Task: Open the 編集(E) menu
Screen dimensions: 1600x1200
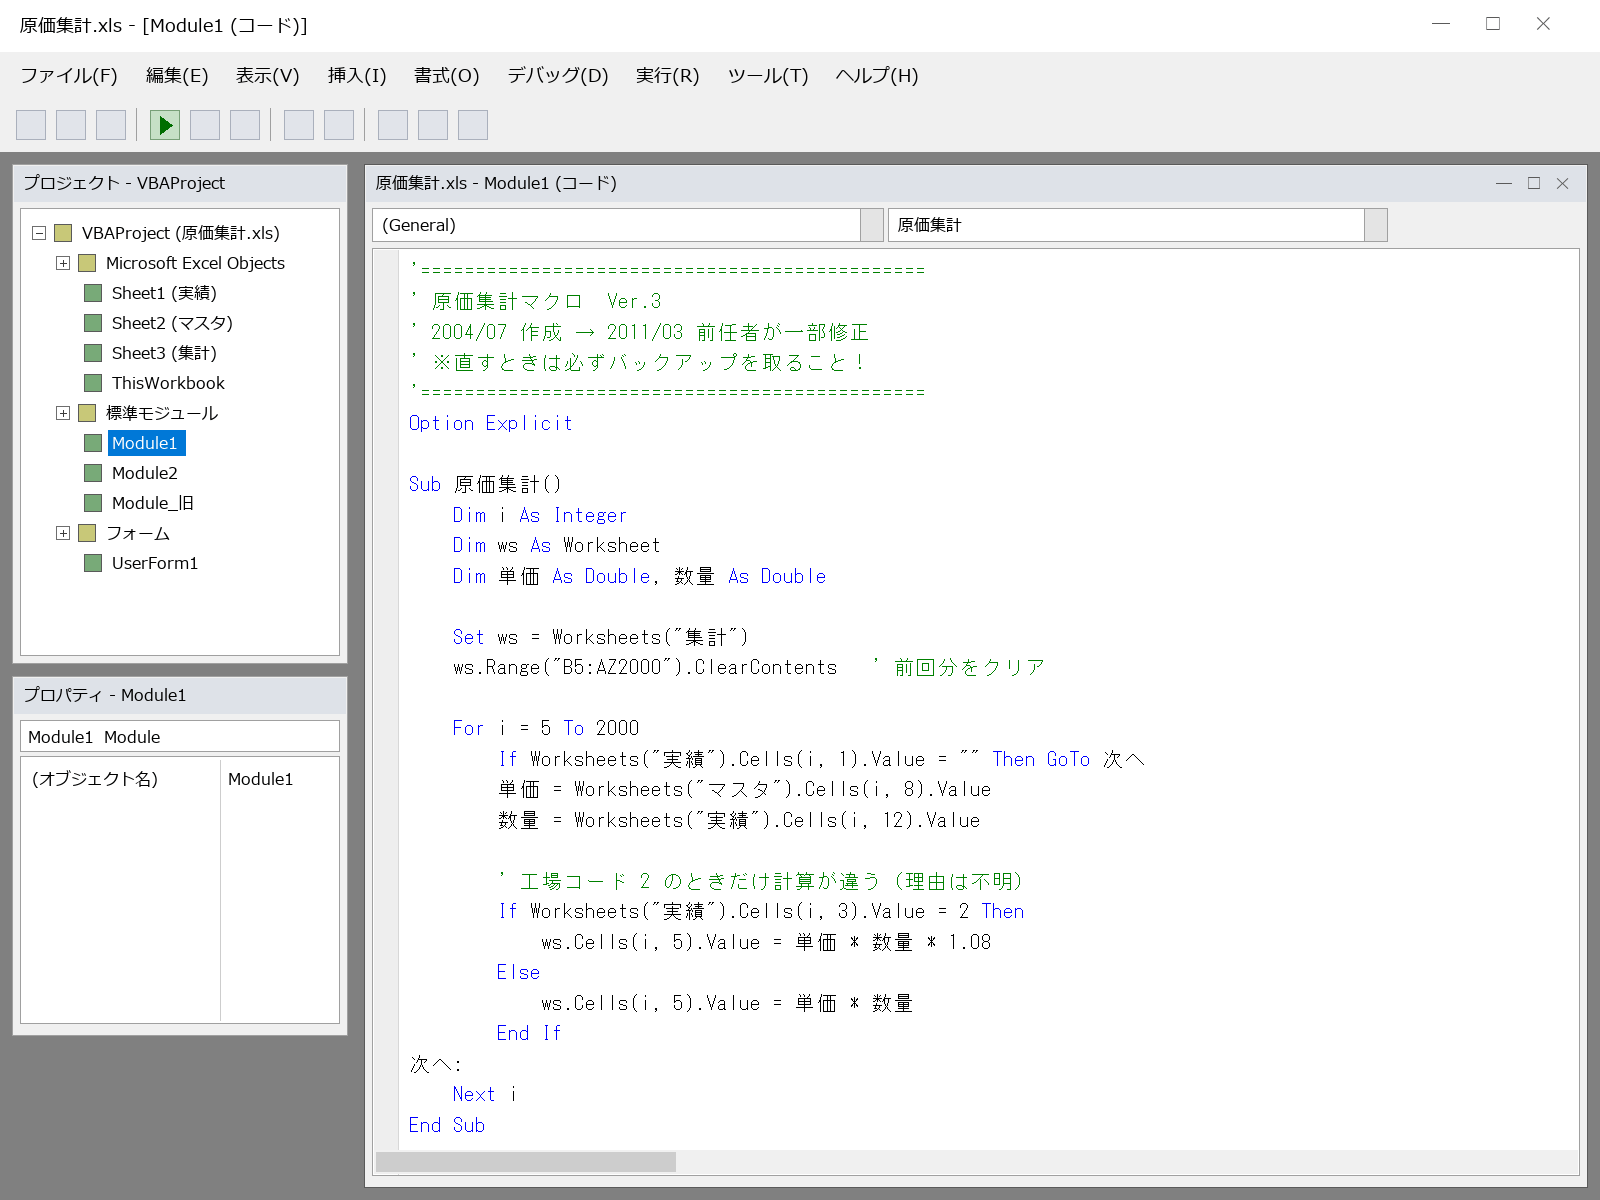Action: click(177, 76)
